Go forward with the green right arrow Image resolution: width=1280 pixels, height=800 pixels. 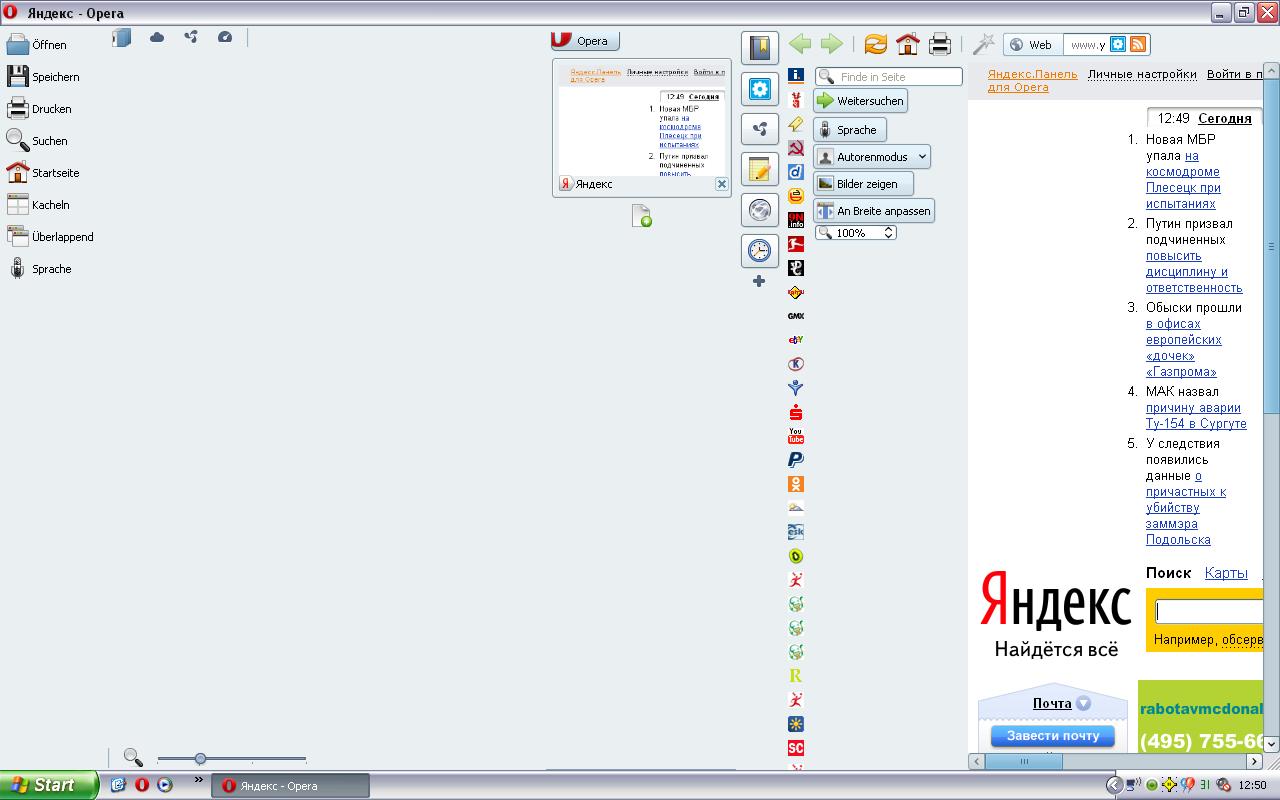click(x=831, y=44)
